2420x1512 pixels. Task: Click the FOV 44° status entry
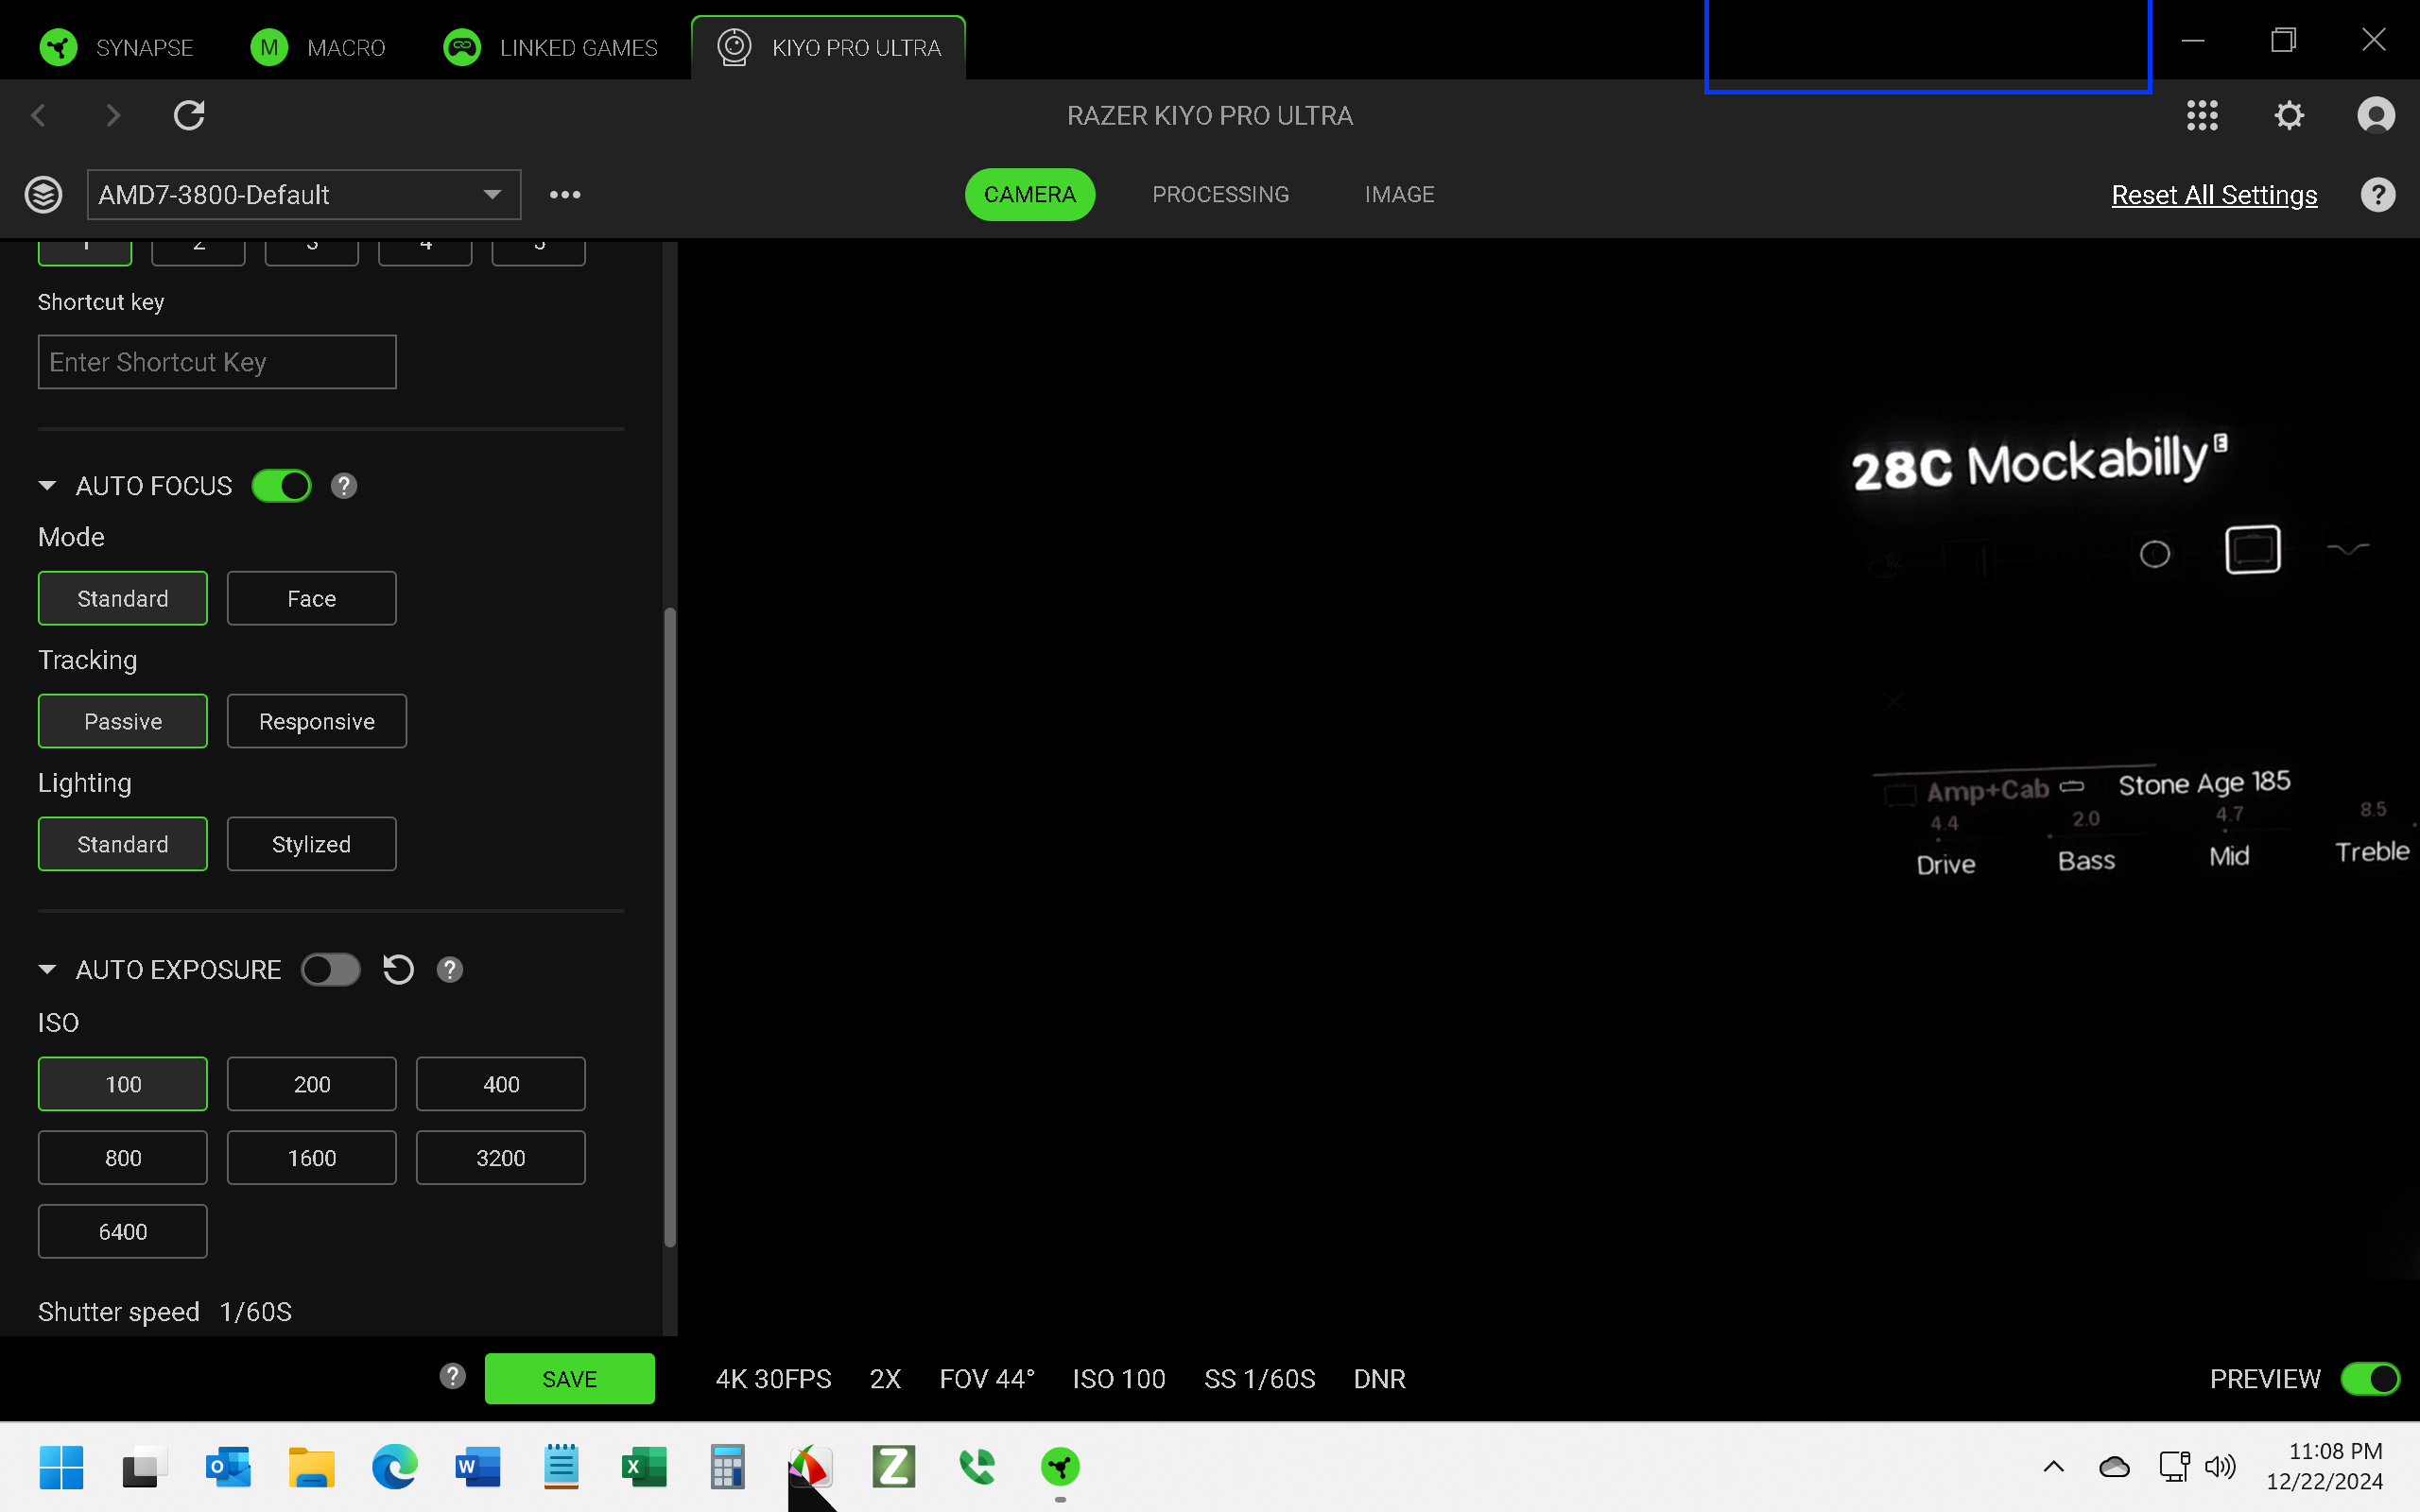[987, 1379]
